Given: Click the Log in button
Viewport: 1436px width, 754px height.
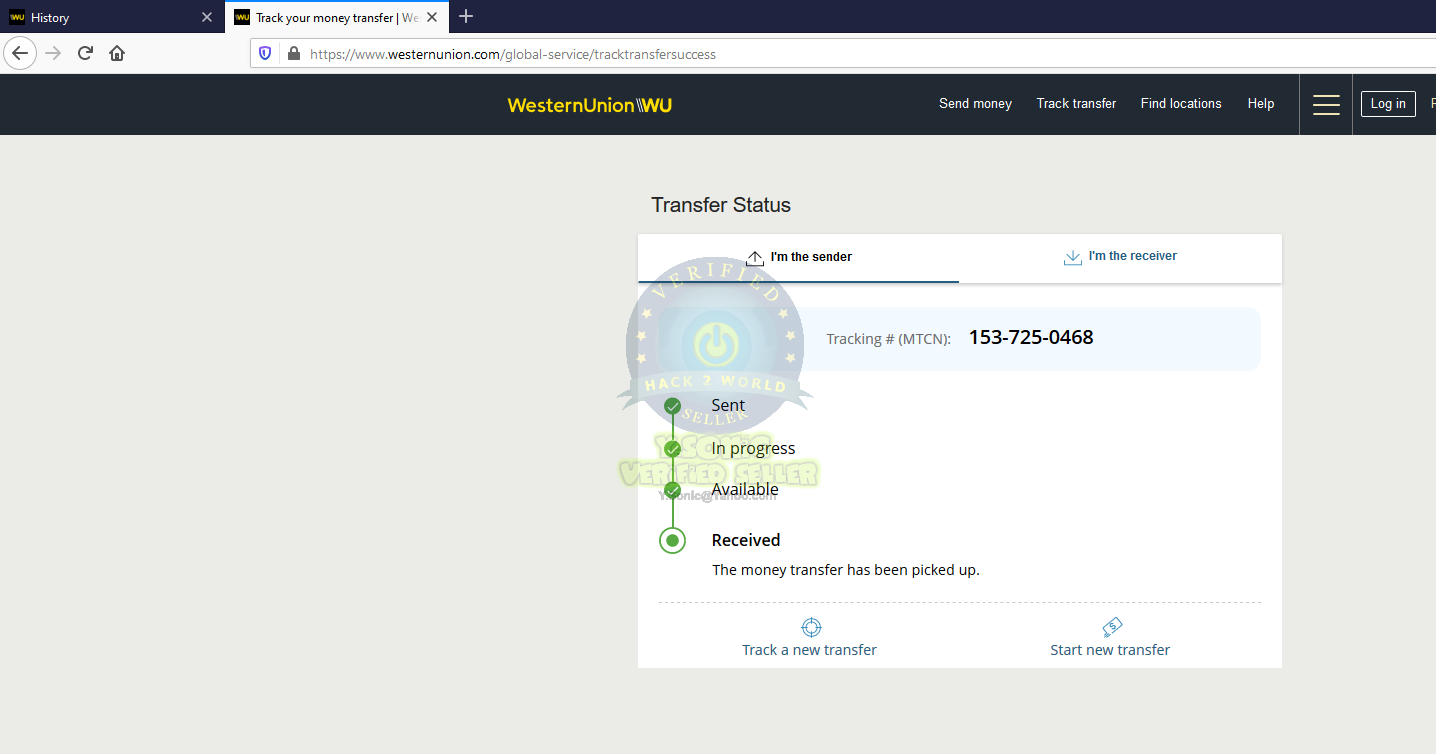Looking at the screenshot, I should 1388,103.
